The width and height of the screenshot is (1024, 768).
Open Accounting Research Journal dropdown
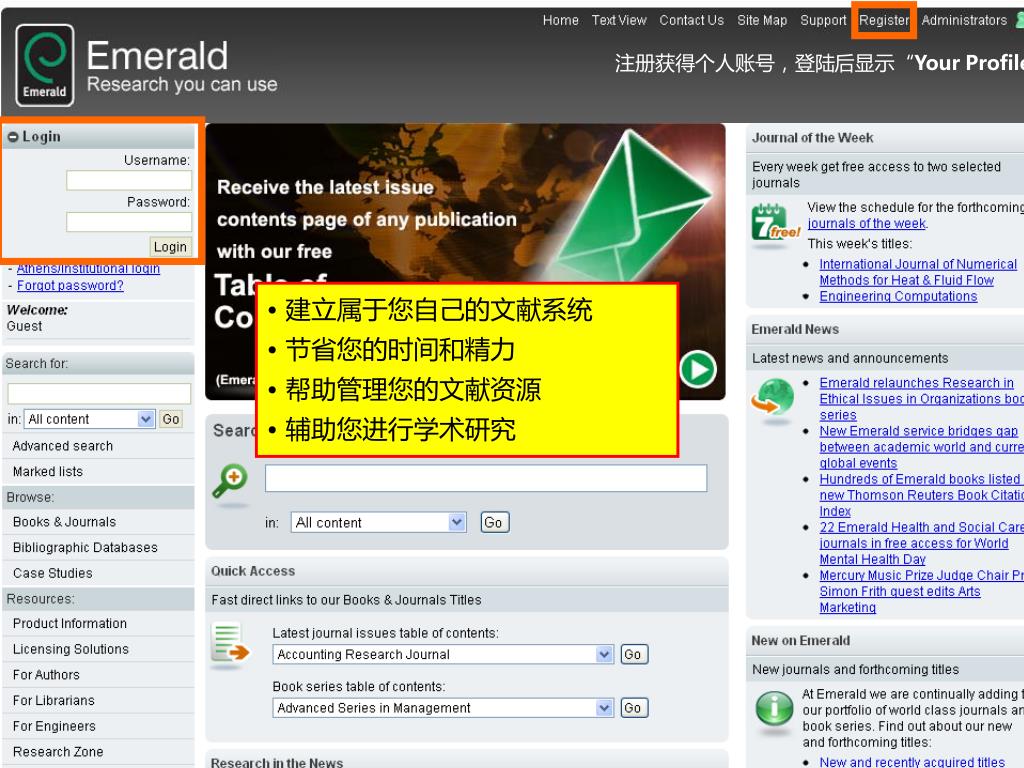[443, 654]
